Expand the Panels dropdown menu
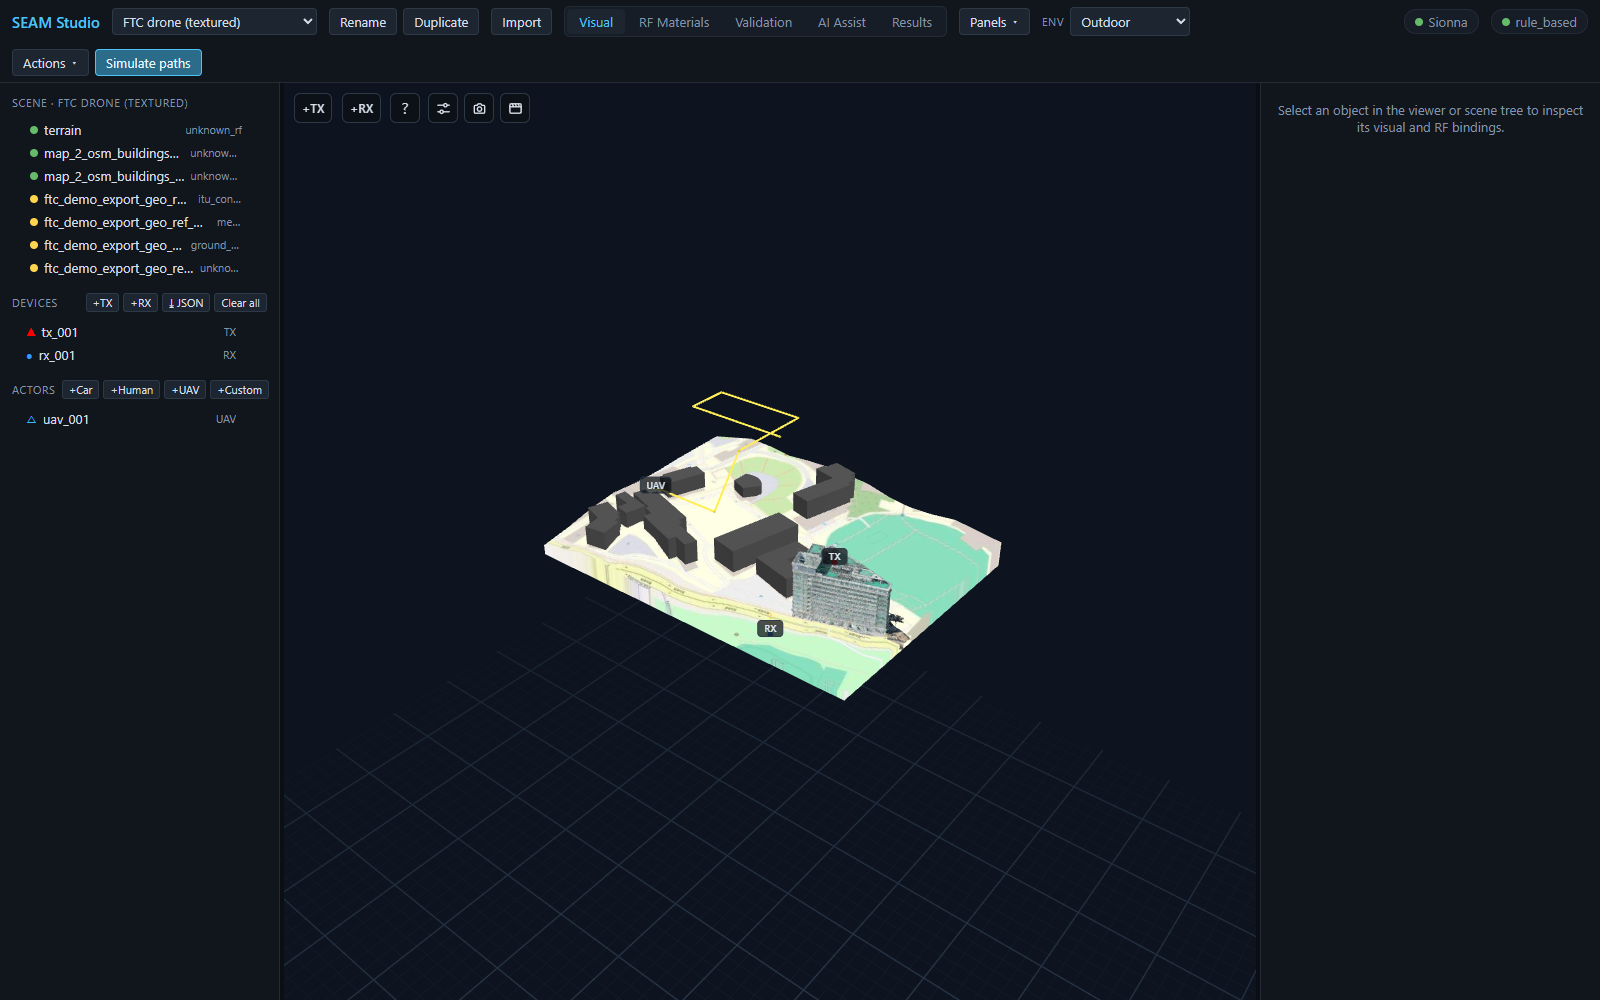Image resolution: width=1600 pixels, height=1000 pixels. tap(994, 22)
